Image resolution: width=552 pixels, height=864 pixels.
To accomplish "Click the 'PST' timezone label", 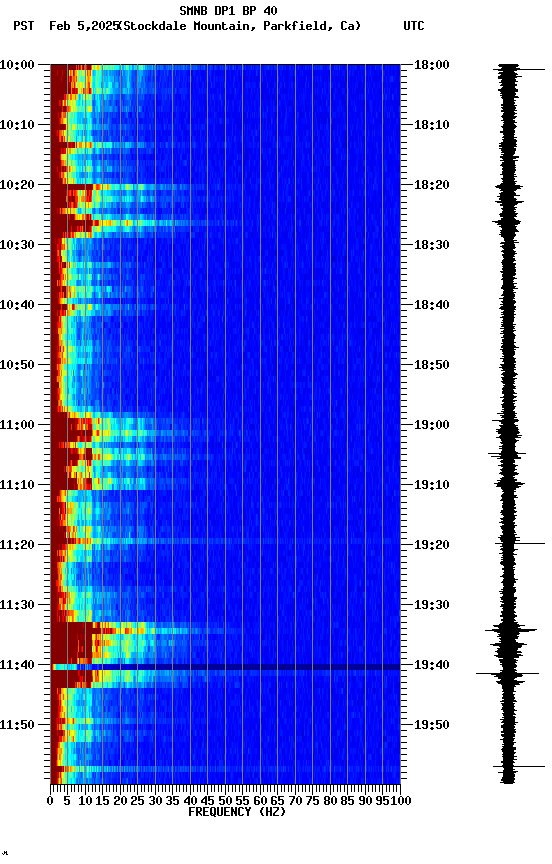I will tap(24, 26).
